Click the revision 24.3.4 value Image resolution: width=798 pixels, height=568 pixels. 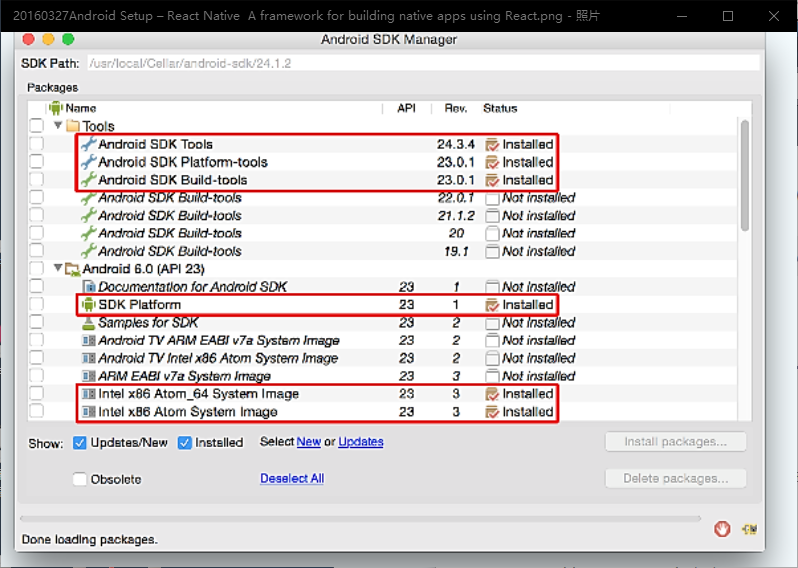pyautogui.click(x=456, y=144)
